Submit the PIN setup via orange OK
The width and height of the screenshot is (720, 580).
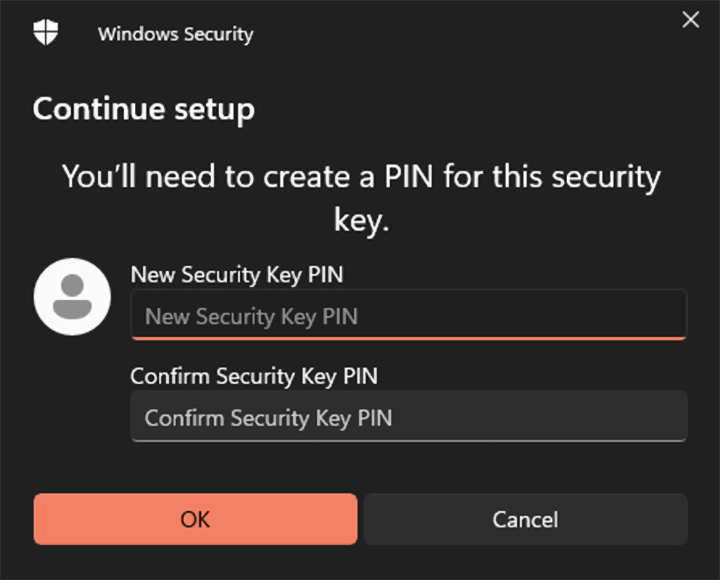195,519
